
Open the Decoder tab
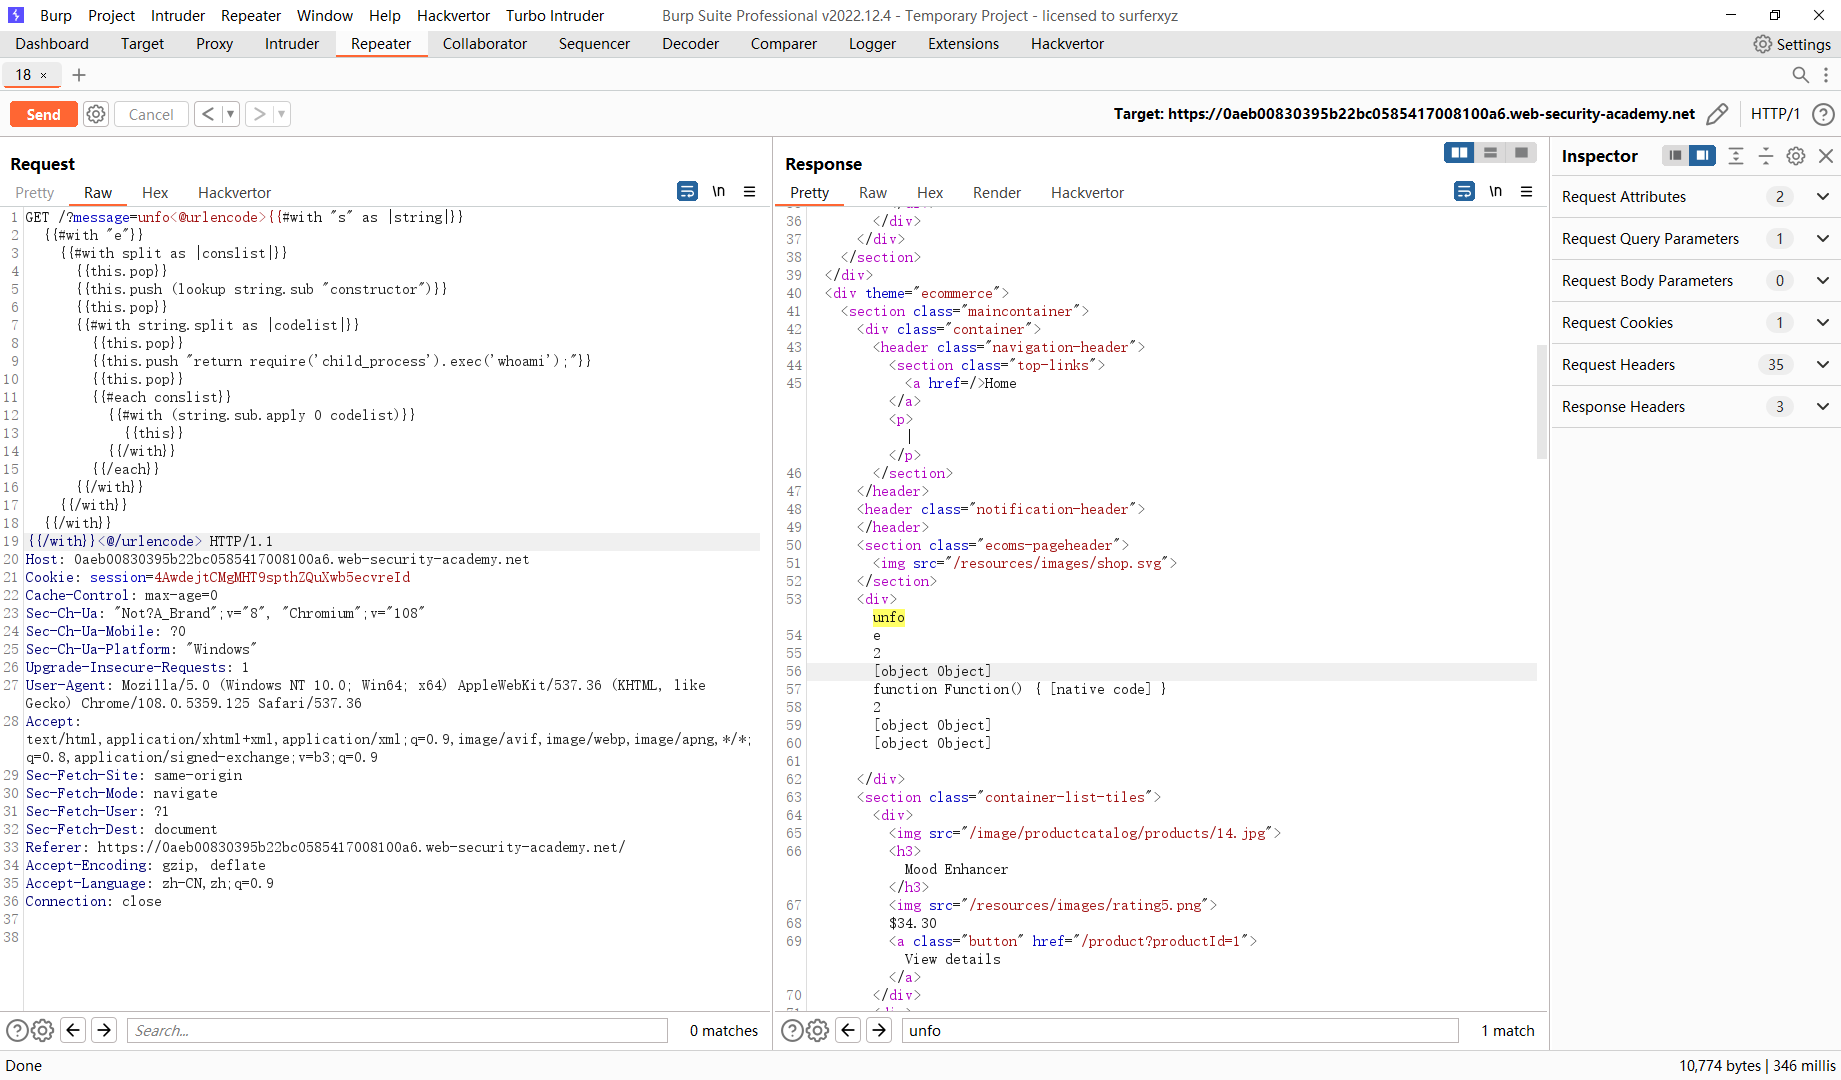(x=690, y=44)
